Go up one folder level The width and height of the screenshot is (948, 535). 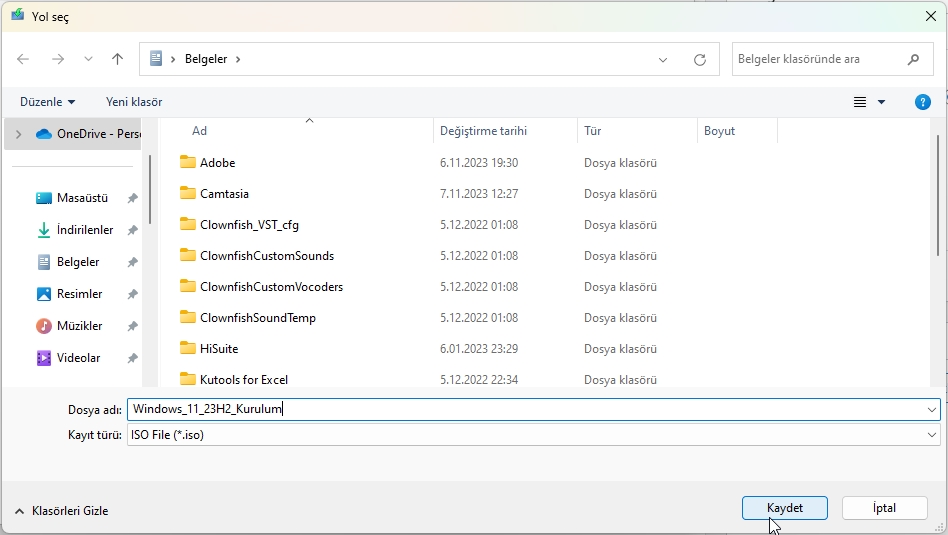(117, 59)
